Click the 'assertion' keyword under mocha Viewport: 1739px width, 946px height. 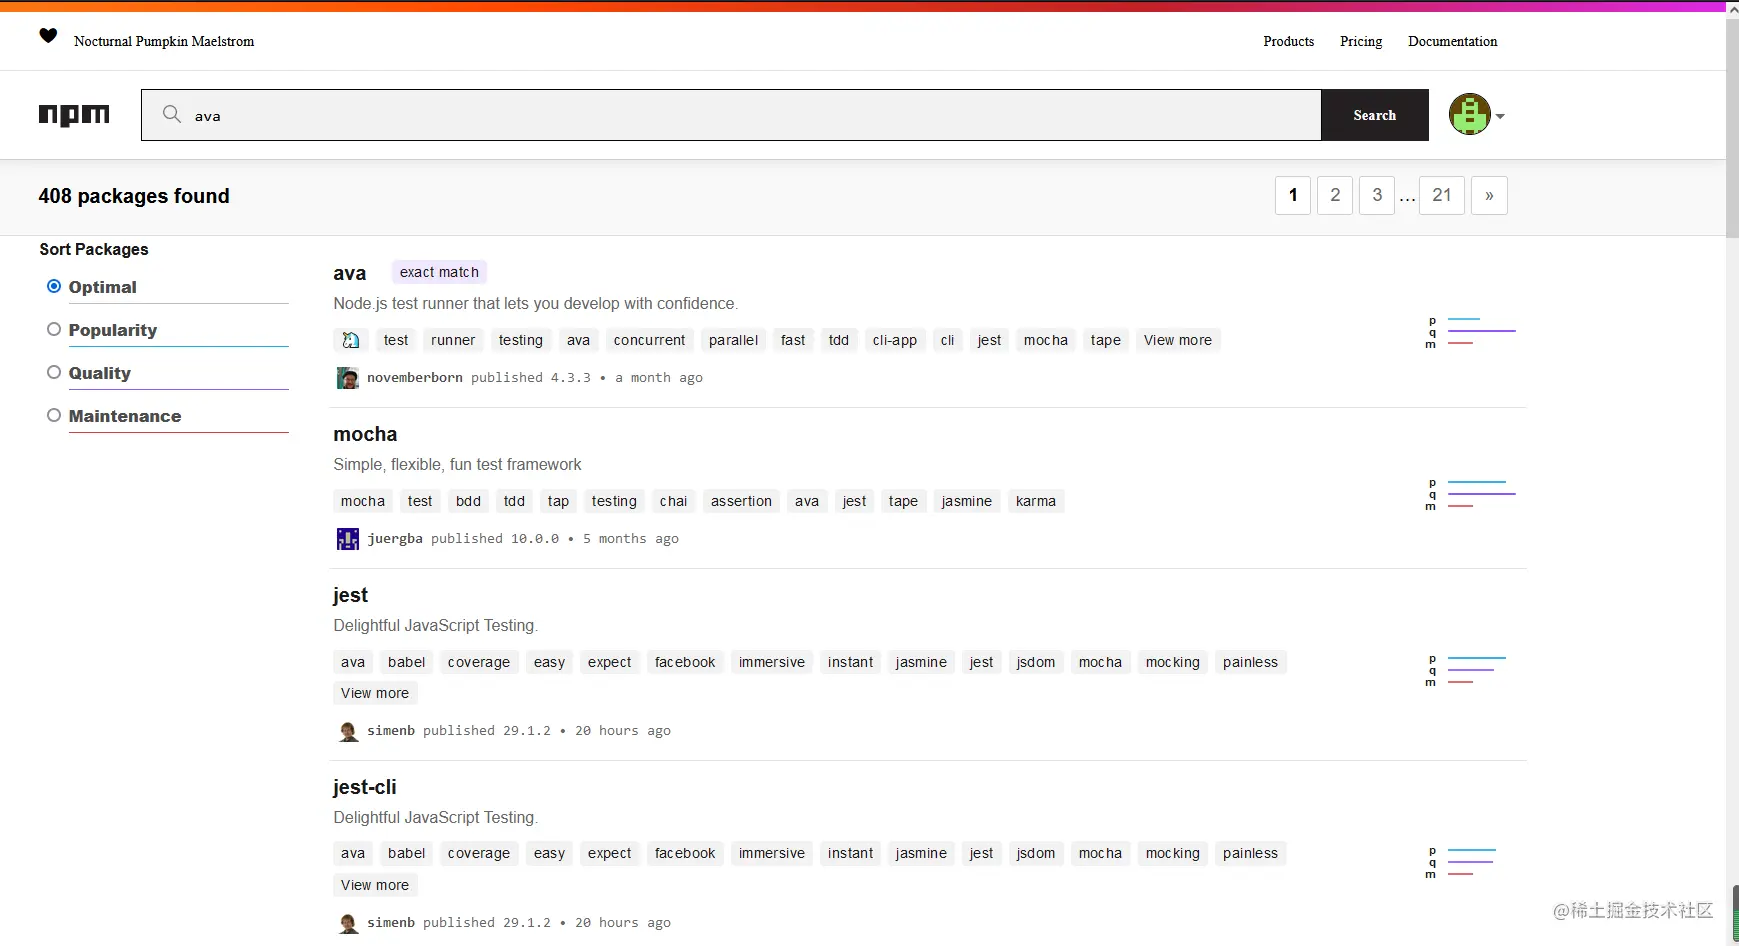[741, 501]
